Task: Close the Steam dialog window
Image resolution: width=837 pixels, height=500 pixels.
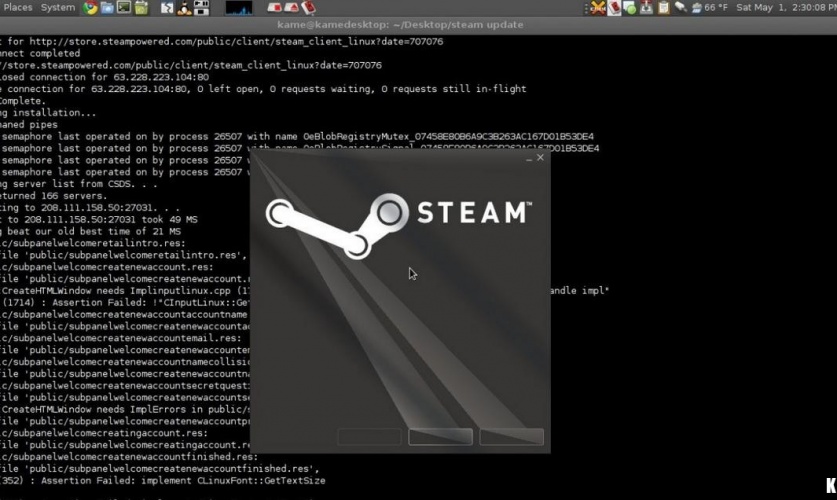Action: click(541, 158)
